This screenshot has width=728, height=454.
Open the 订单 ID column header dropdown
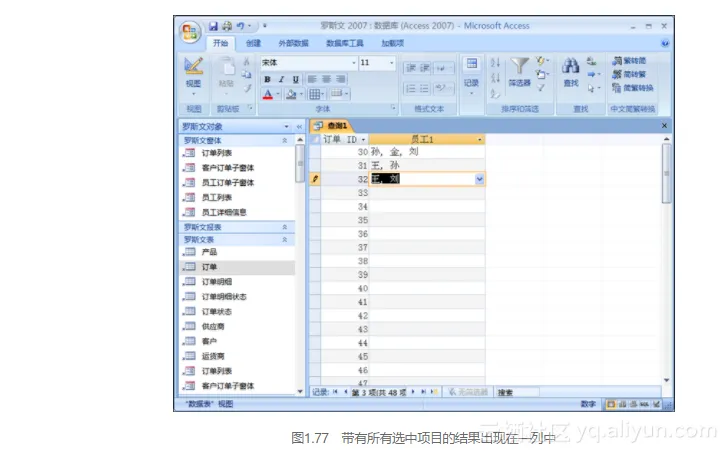[363, 140]
